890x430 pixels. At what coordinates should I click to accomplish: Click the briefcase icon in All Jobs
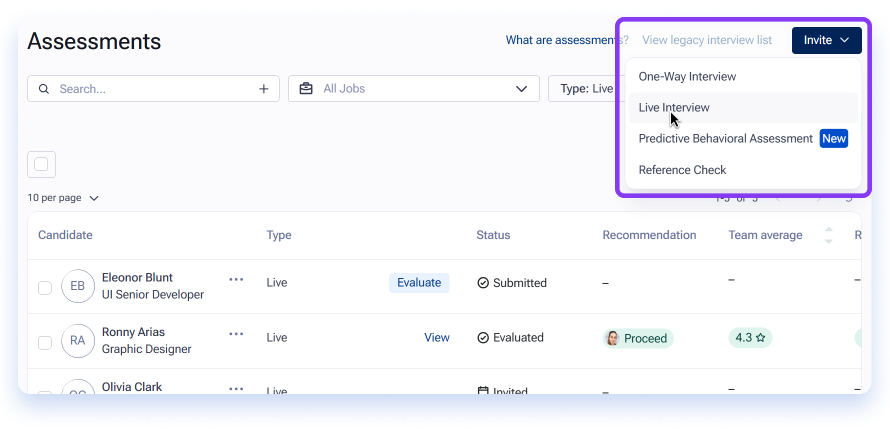pos(306,89)
